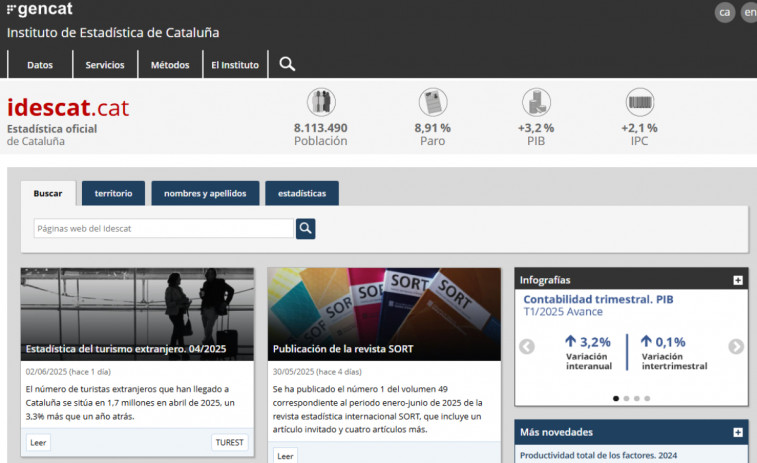Open Instituto de Estadística de Cataluña link

point(113,32)
